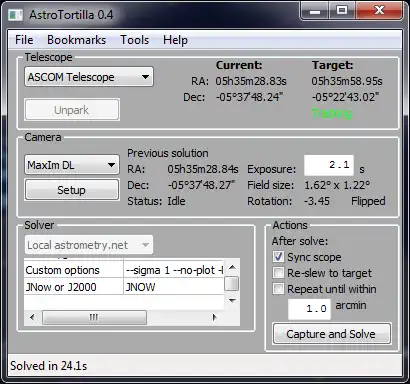Click the target RA value 05h35m58.95s
The image size is (410, 384).
[347, 81]
